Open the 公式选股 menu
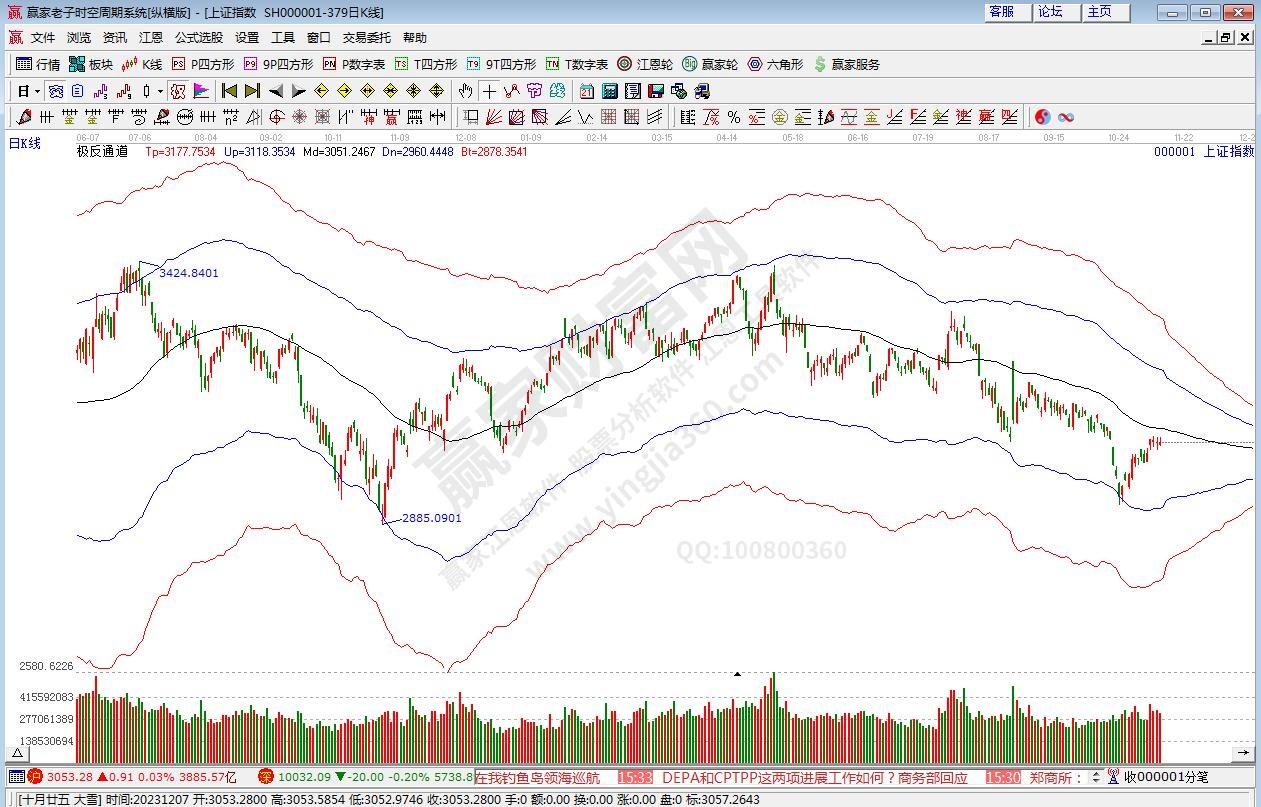1261x807 pixels. pos(199,37)
